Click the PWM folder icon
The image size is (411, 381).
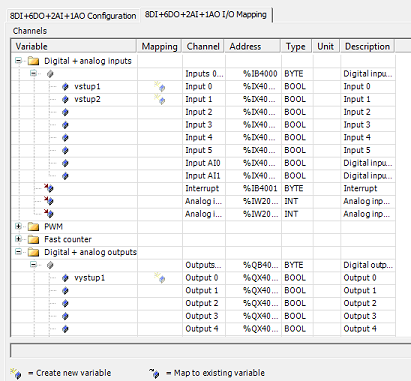33,227
